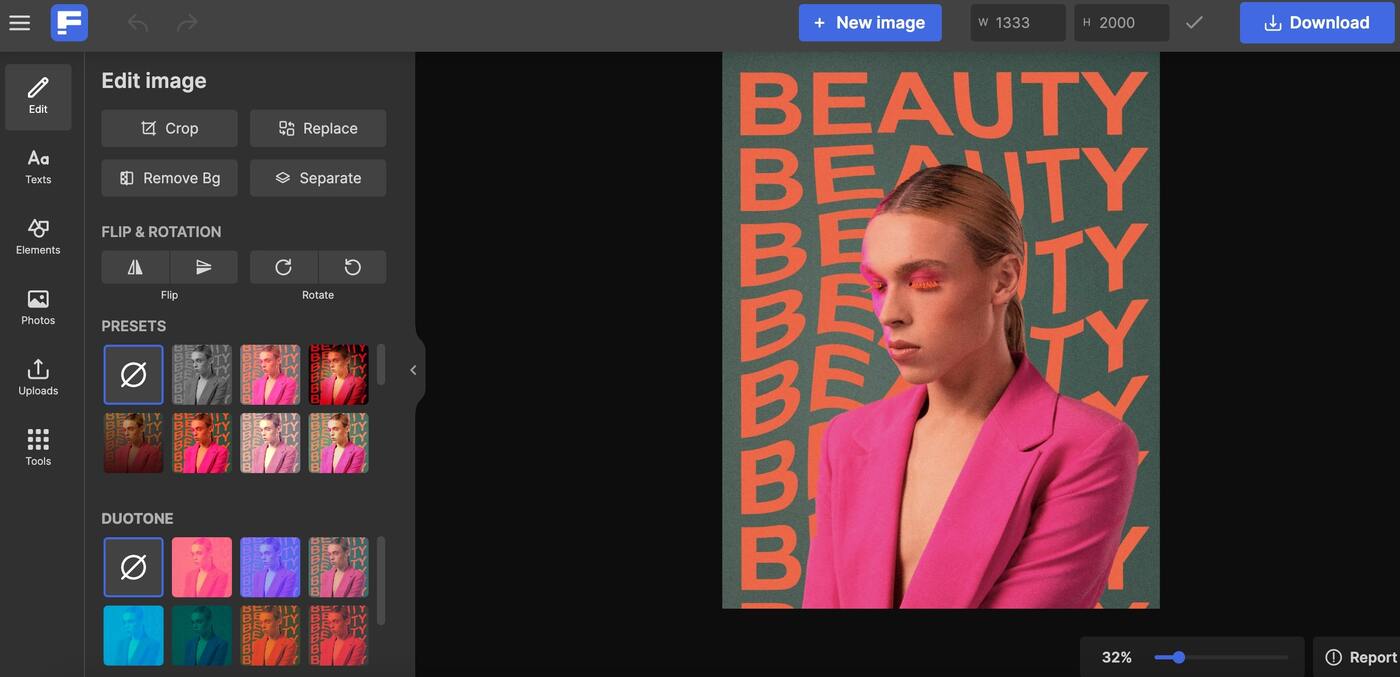This screenshot has height=677, width=1400.
Task: Click the Remove Bg button
Action: click(169, 177)
